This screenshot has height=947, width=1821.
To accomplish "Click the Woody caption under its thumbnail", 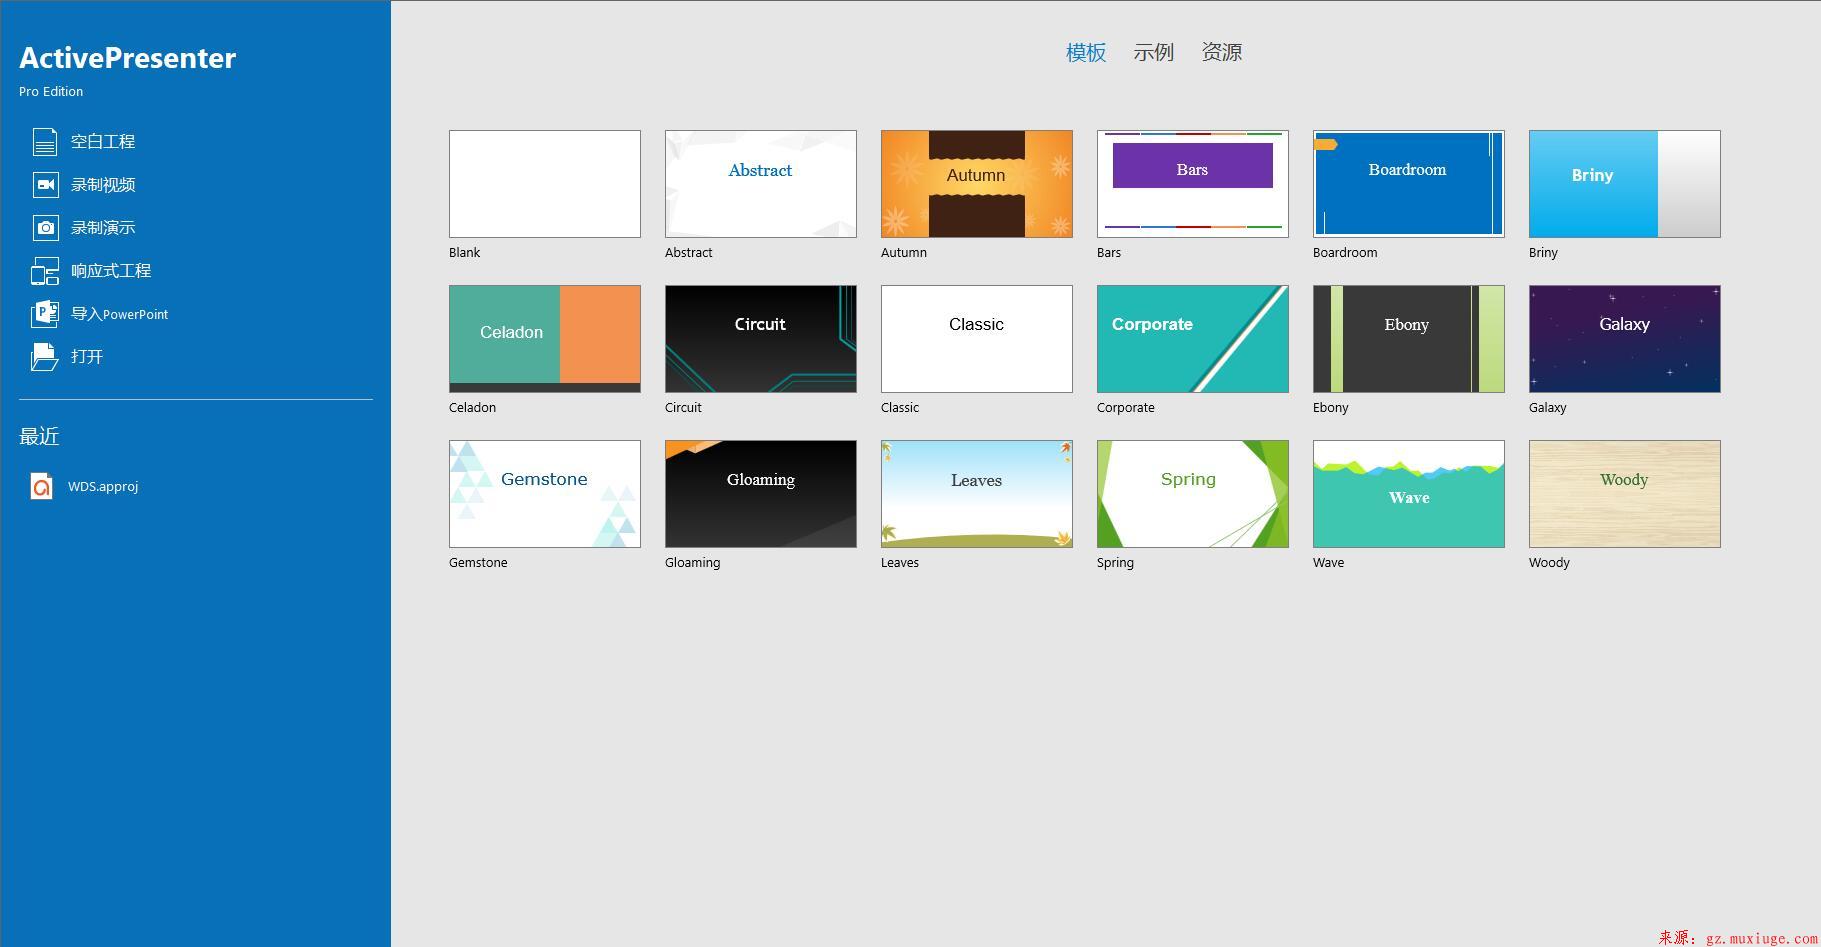I will 1550,563.
